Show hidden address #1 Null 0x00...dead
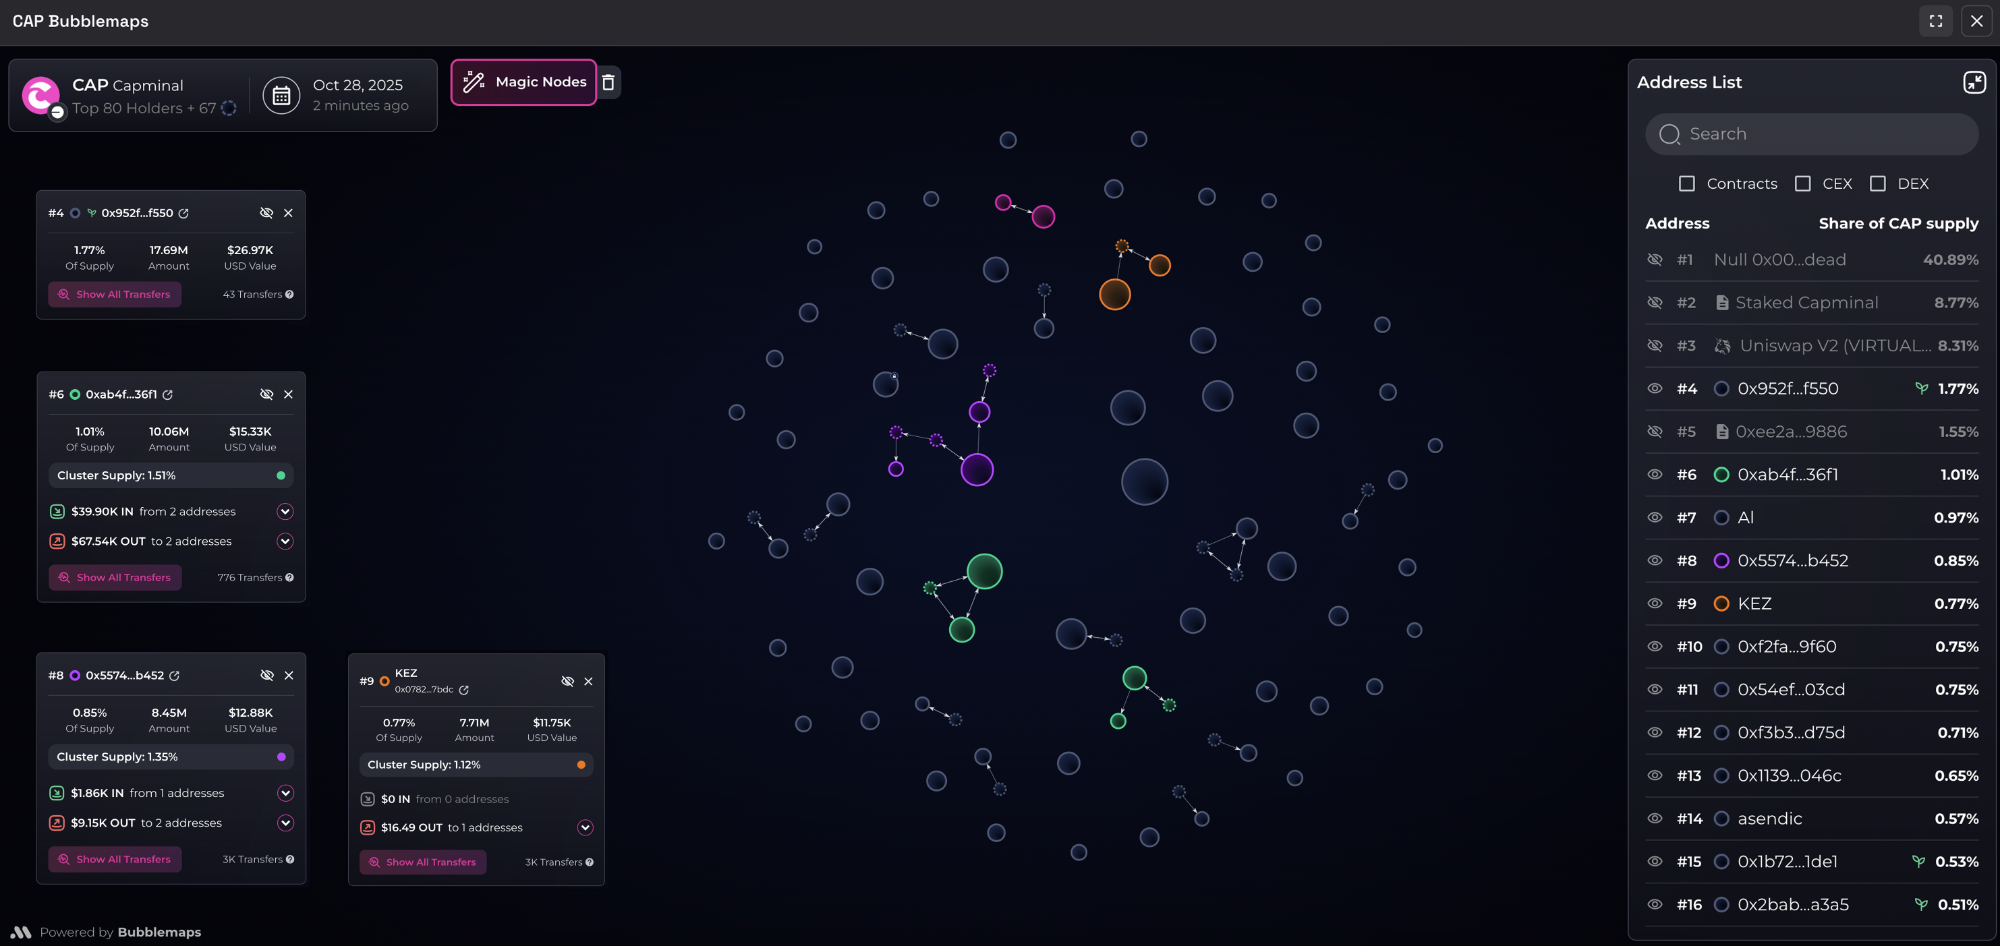This screenshot has width=2000, height=946. pos(1655,260)
